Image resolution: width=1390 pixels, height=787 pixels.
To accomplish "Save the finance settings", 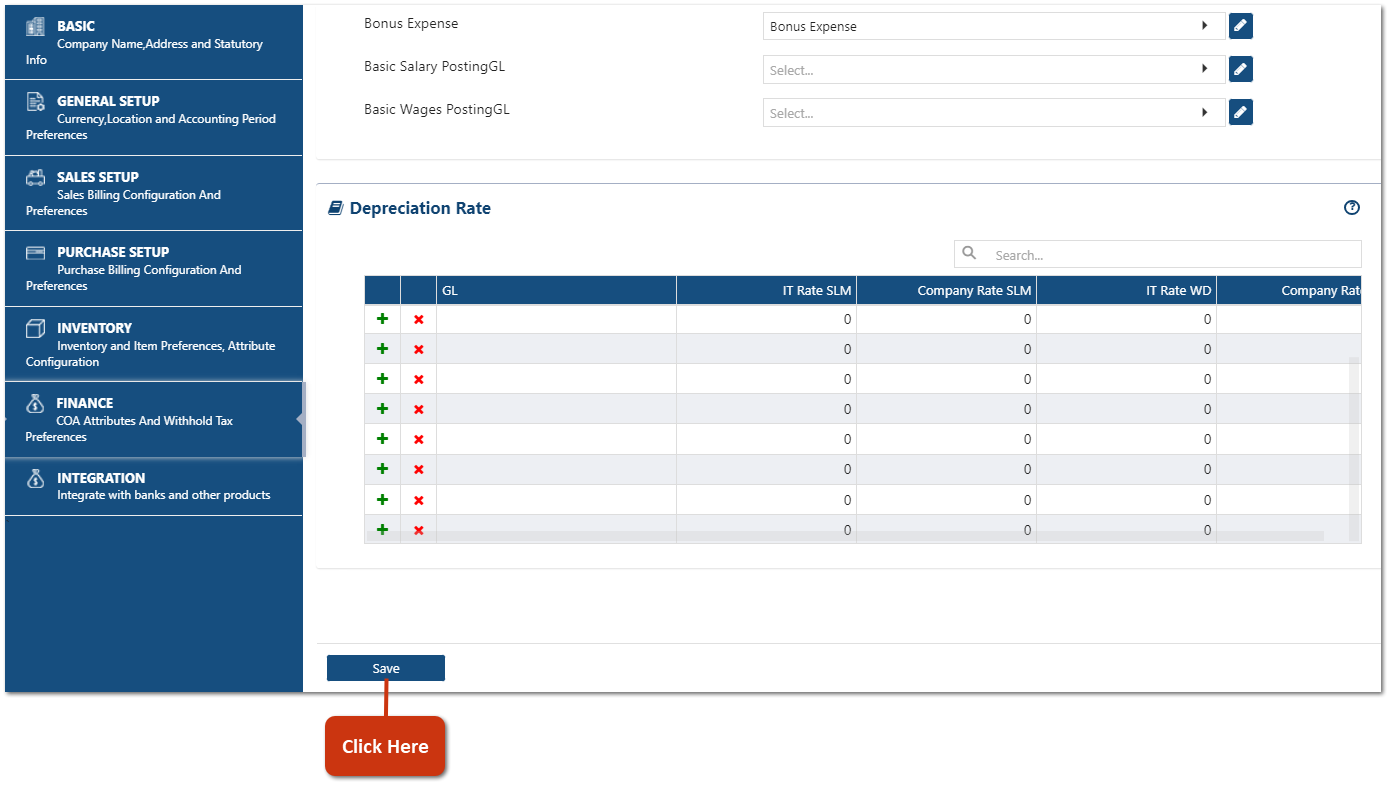I will click(386, 668).
